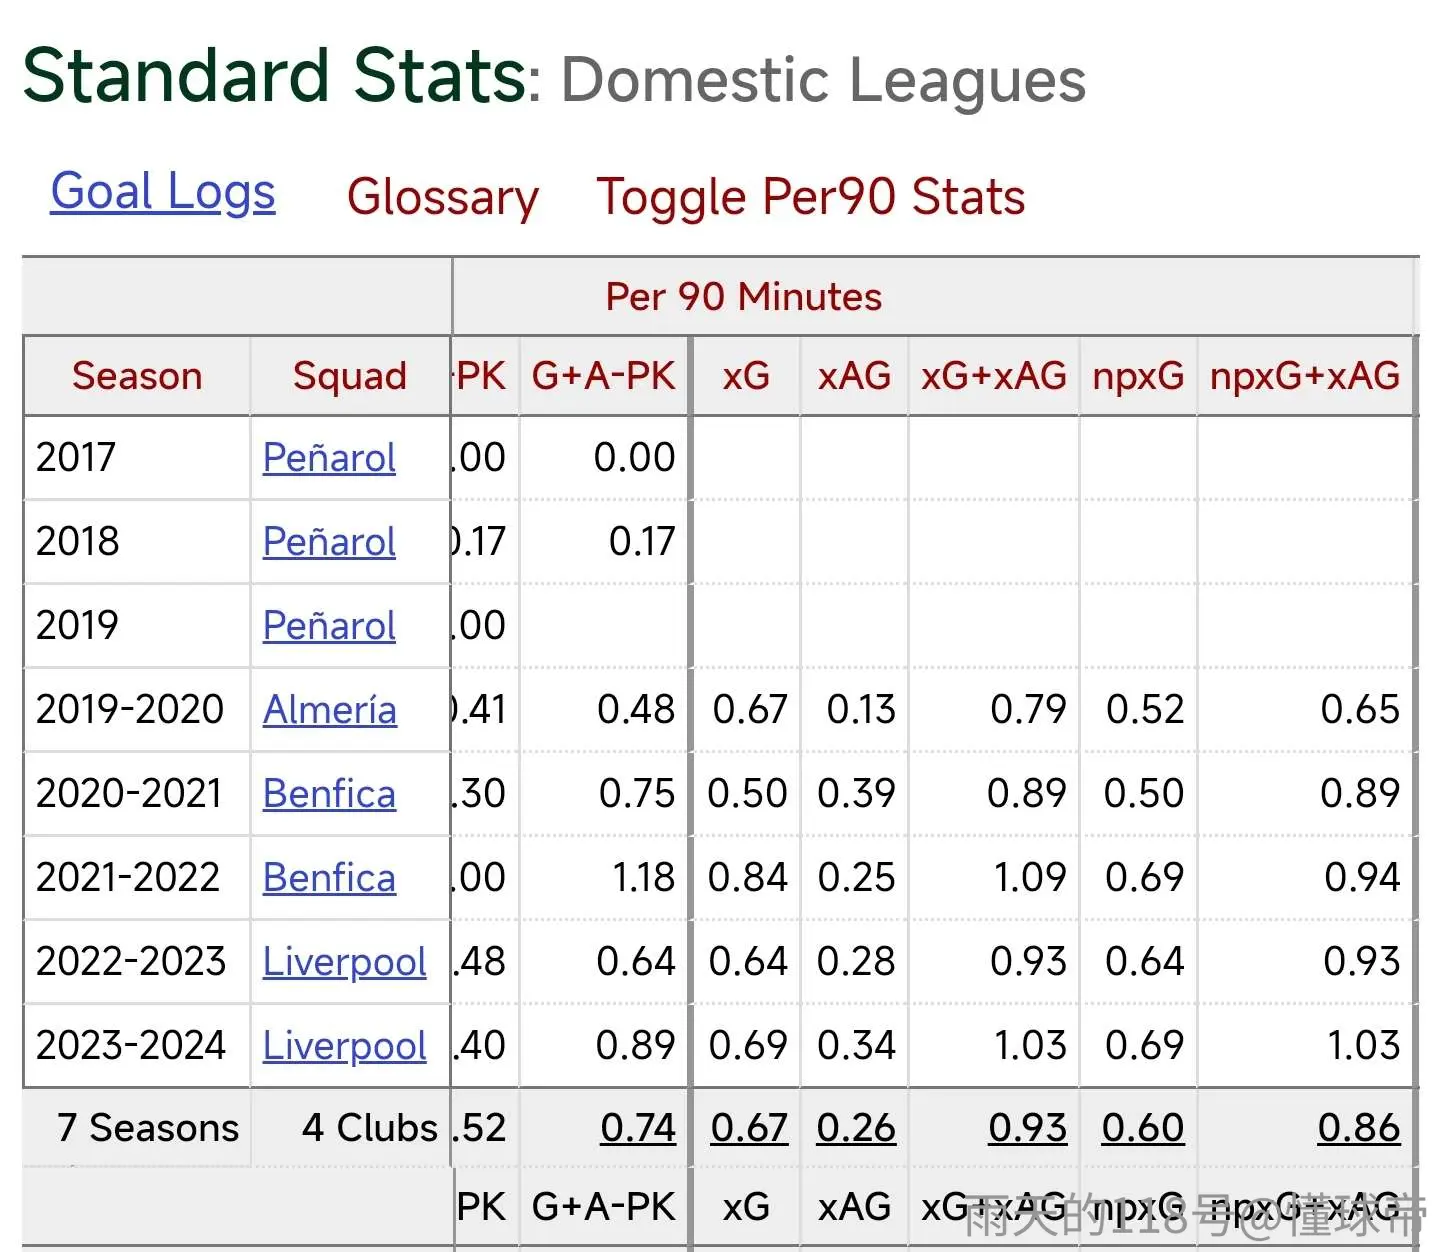
Task: Open Peñarol squad link for 2019
Action: [329, 626]
